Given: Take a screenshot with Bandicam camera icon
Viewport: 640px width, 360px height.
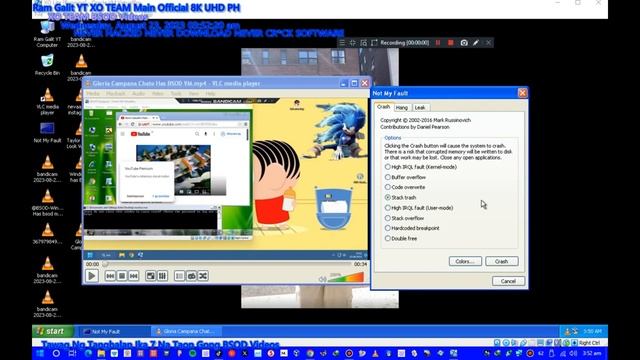Looking at the screenshot, I should [x=464, y=42].
